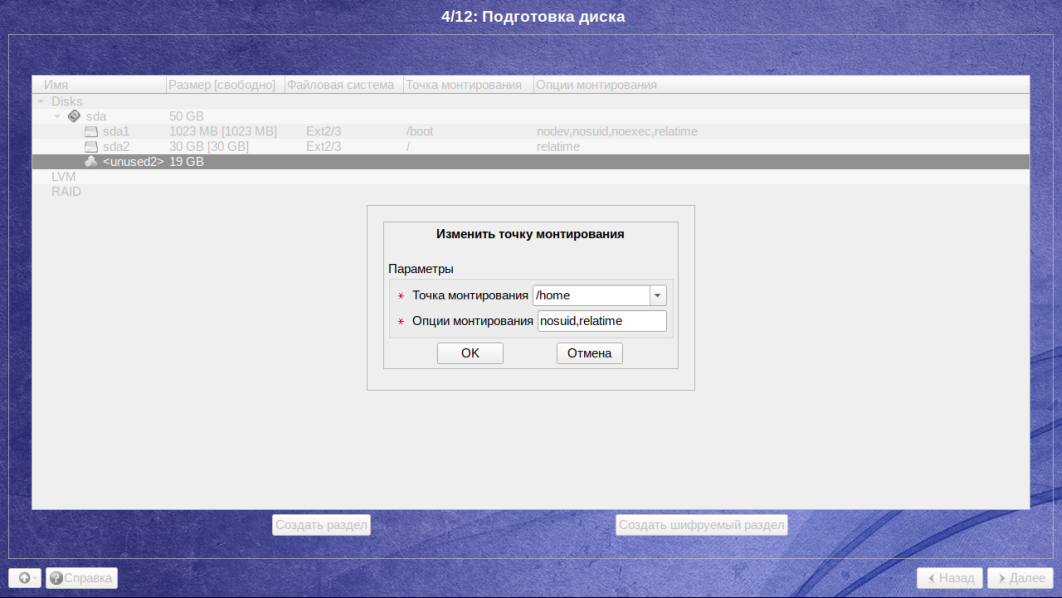Click the Отмена cancel button
Viewport: 1062px width, 598px height.
pos(589,353)
